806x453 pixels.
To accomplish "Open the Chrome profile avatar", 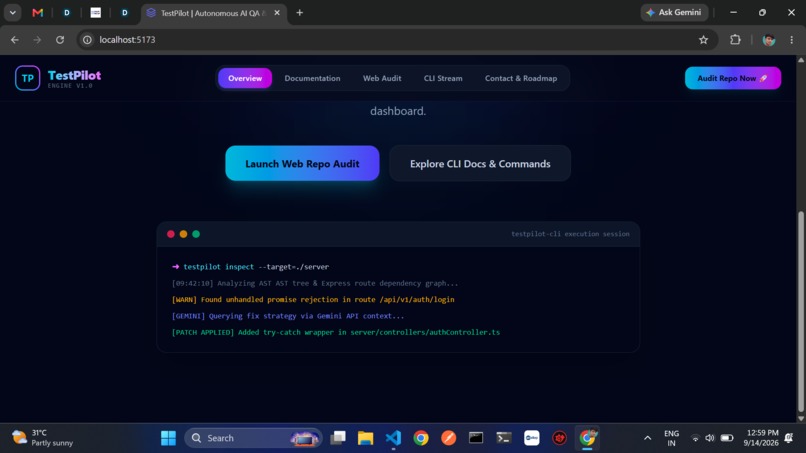I will (769, 40).
